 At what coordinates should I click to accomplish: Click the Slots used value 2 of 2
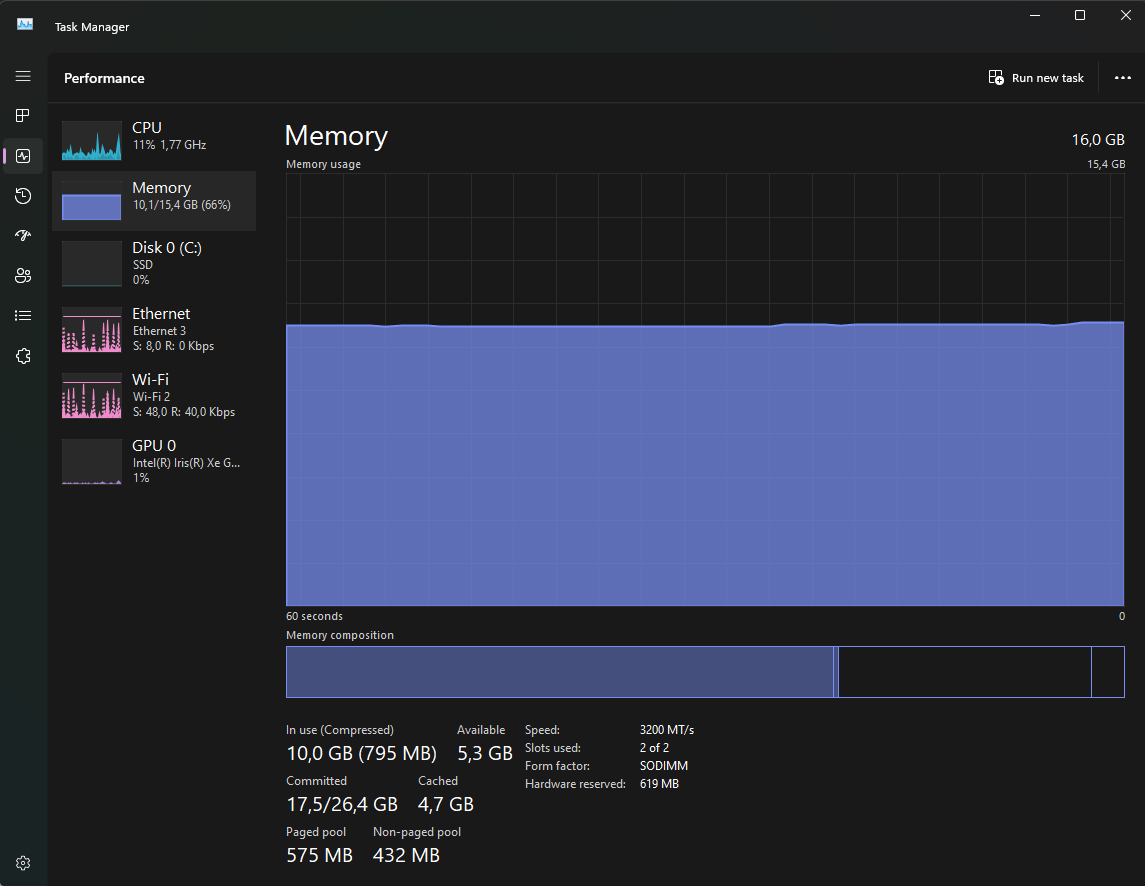point(654,748)
